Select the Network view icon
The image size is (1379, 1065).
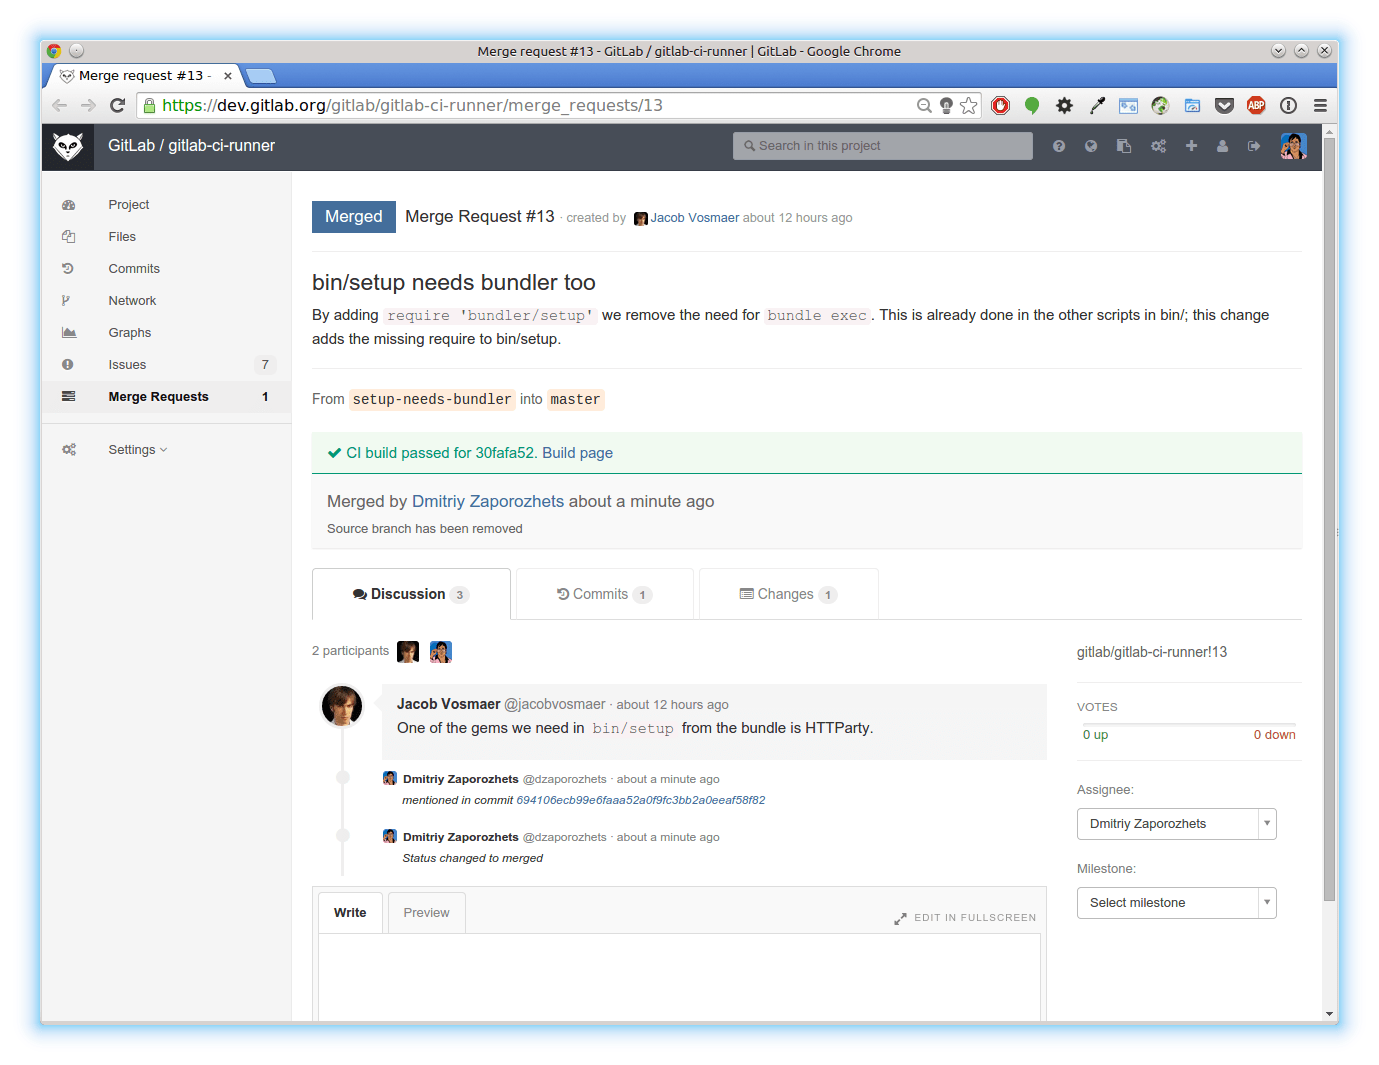68,300
